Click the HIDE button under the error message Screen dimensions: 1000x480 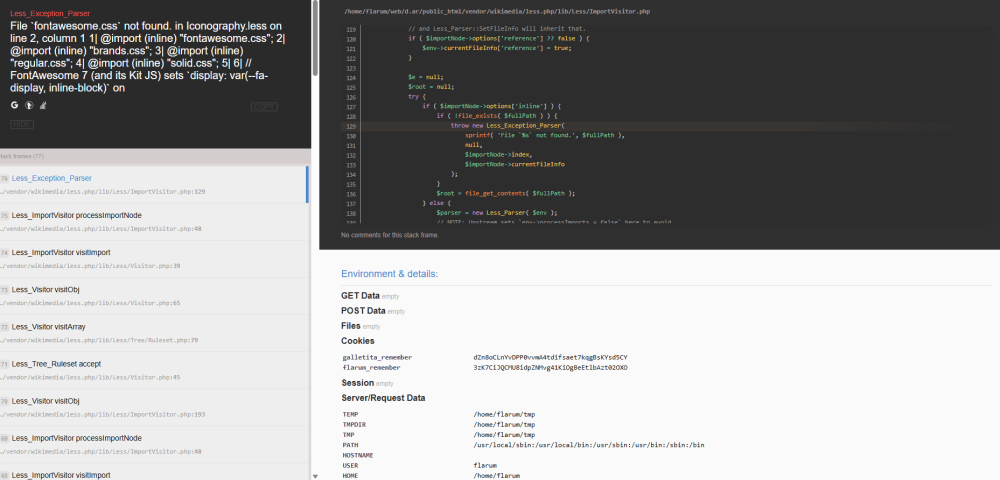click(x=22, y=124)
